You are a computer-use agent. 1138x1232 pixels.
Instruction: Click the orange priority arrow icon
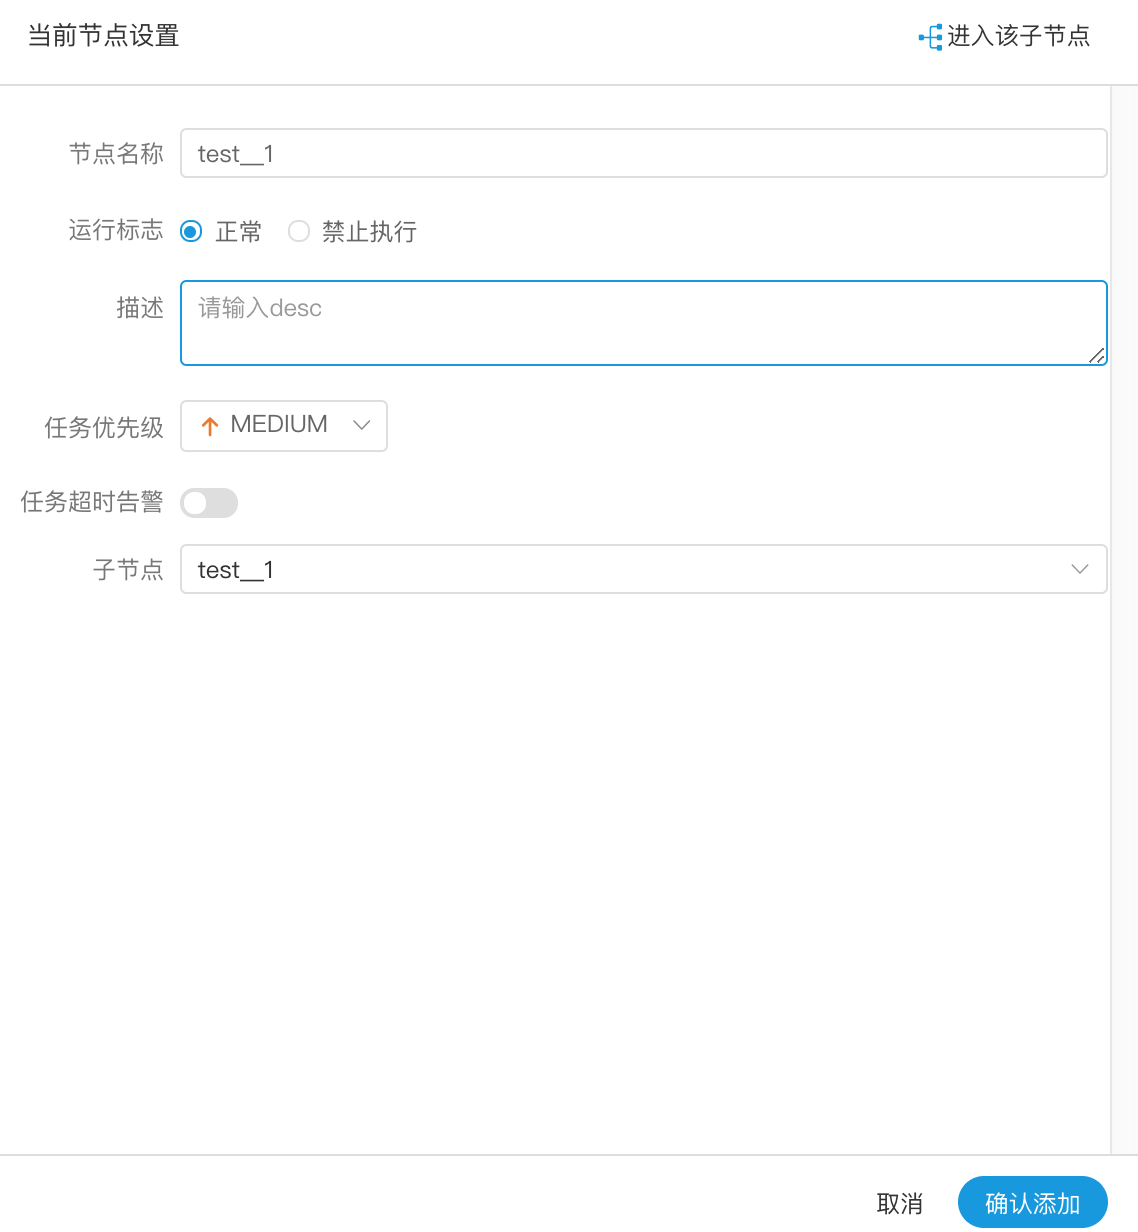pyautogui.click(x=210, y=426)
